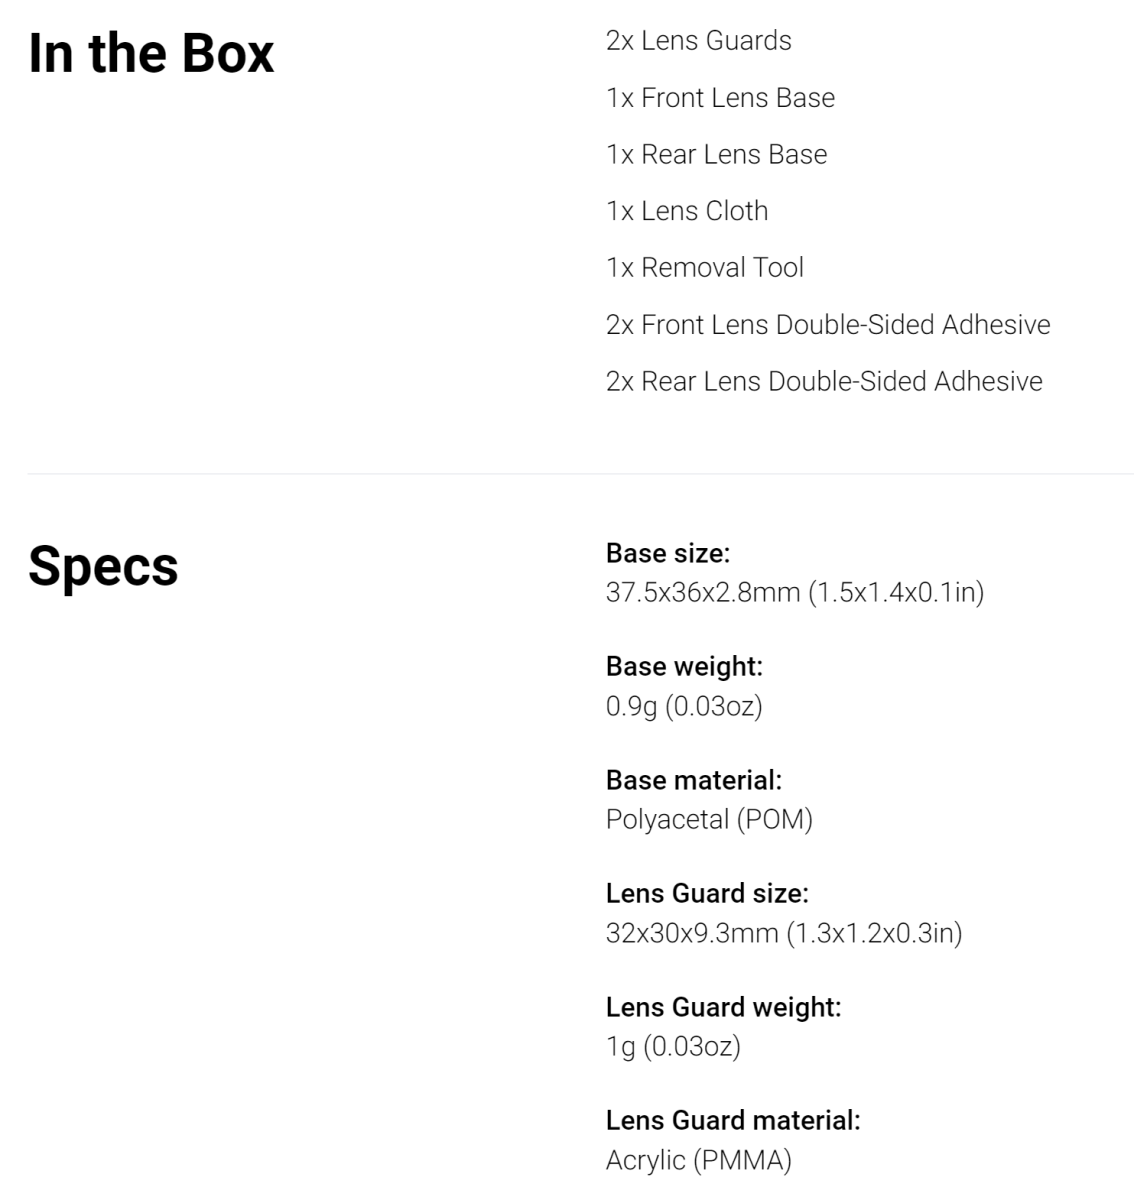Click '1x Front Lens Base' text
The image size is (1134, 1200).
(720, 98)
